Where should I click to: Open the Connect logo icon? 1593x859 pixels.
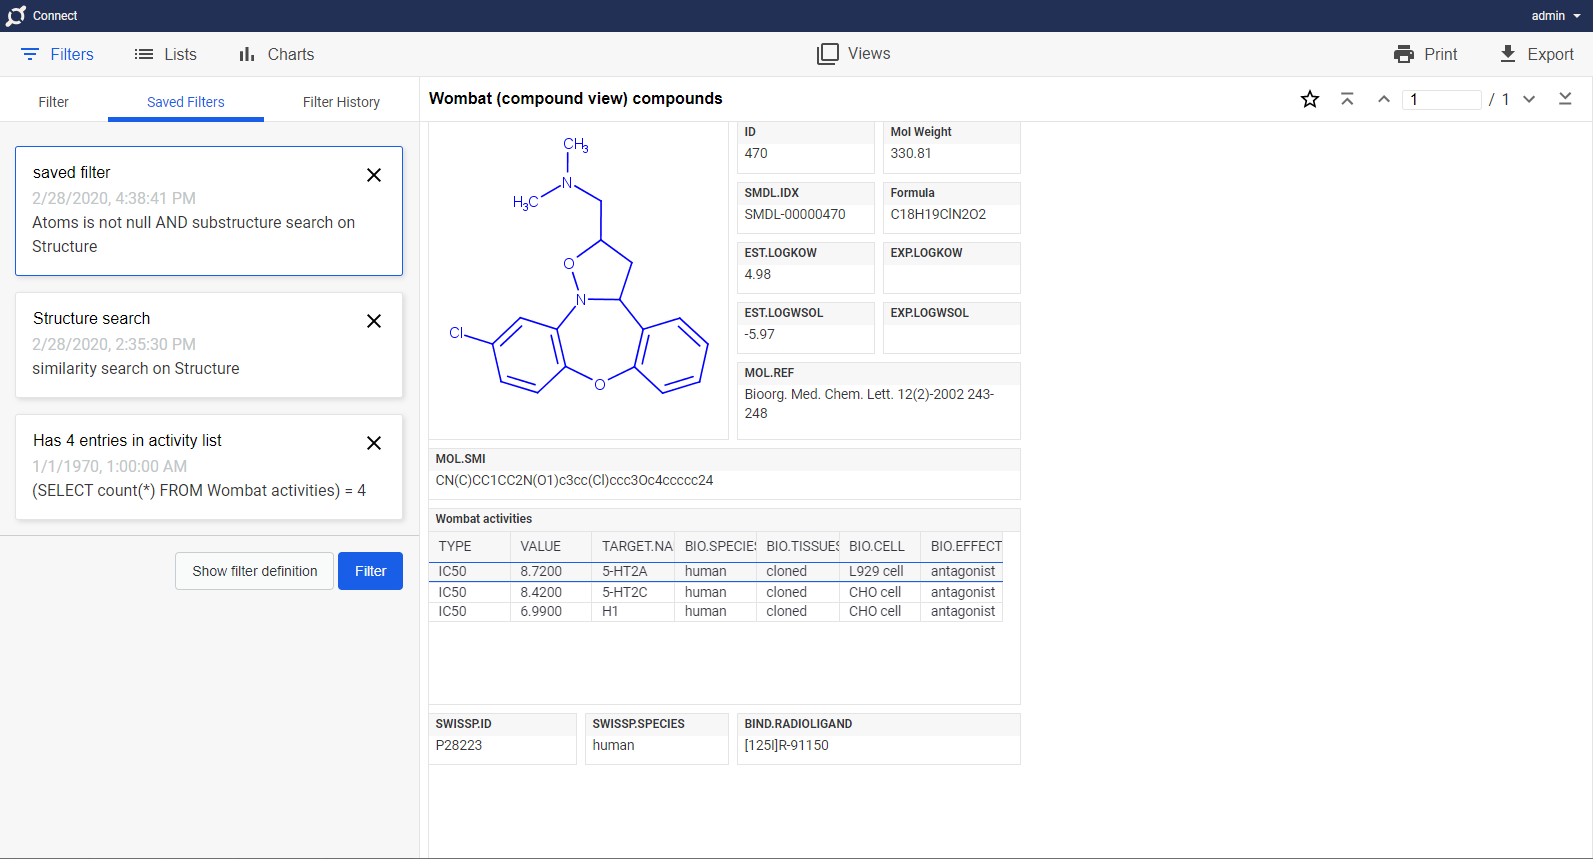click(x=16, y=16)
